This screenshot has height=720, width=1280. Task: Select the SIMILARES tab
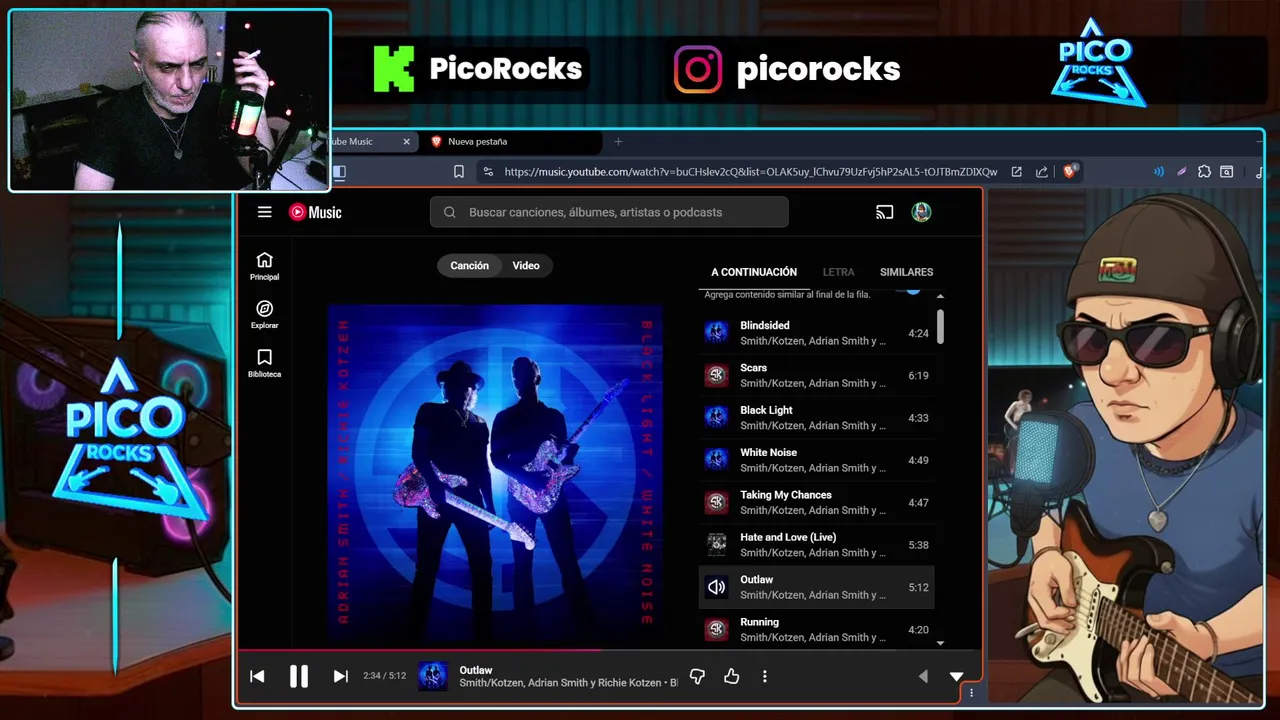[906, 272]
